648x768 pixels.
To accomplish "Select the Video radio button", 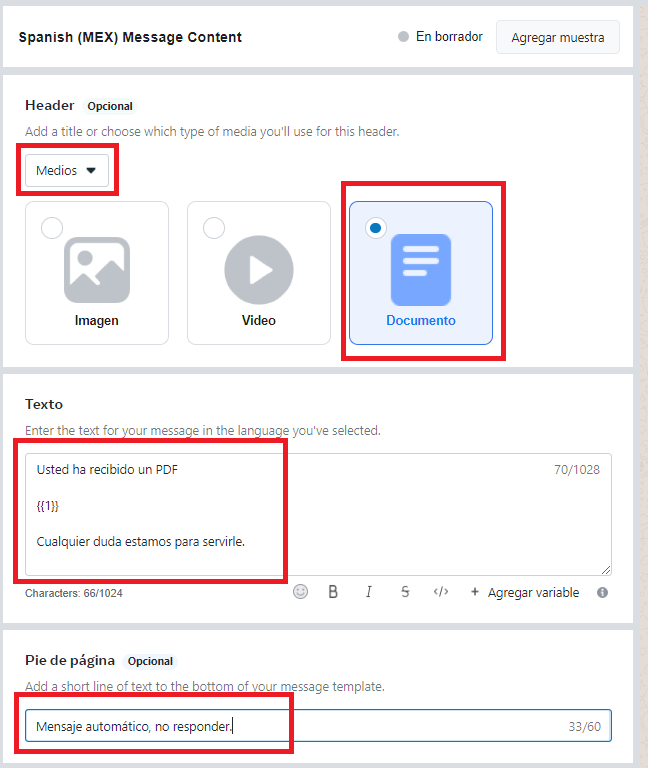I will (214, 229).
